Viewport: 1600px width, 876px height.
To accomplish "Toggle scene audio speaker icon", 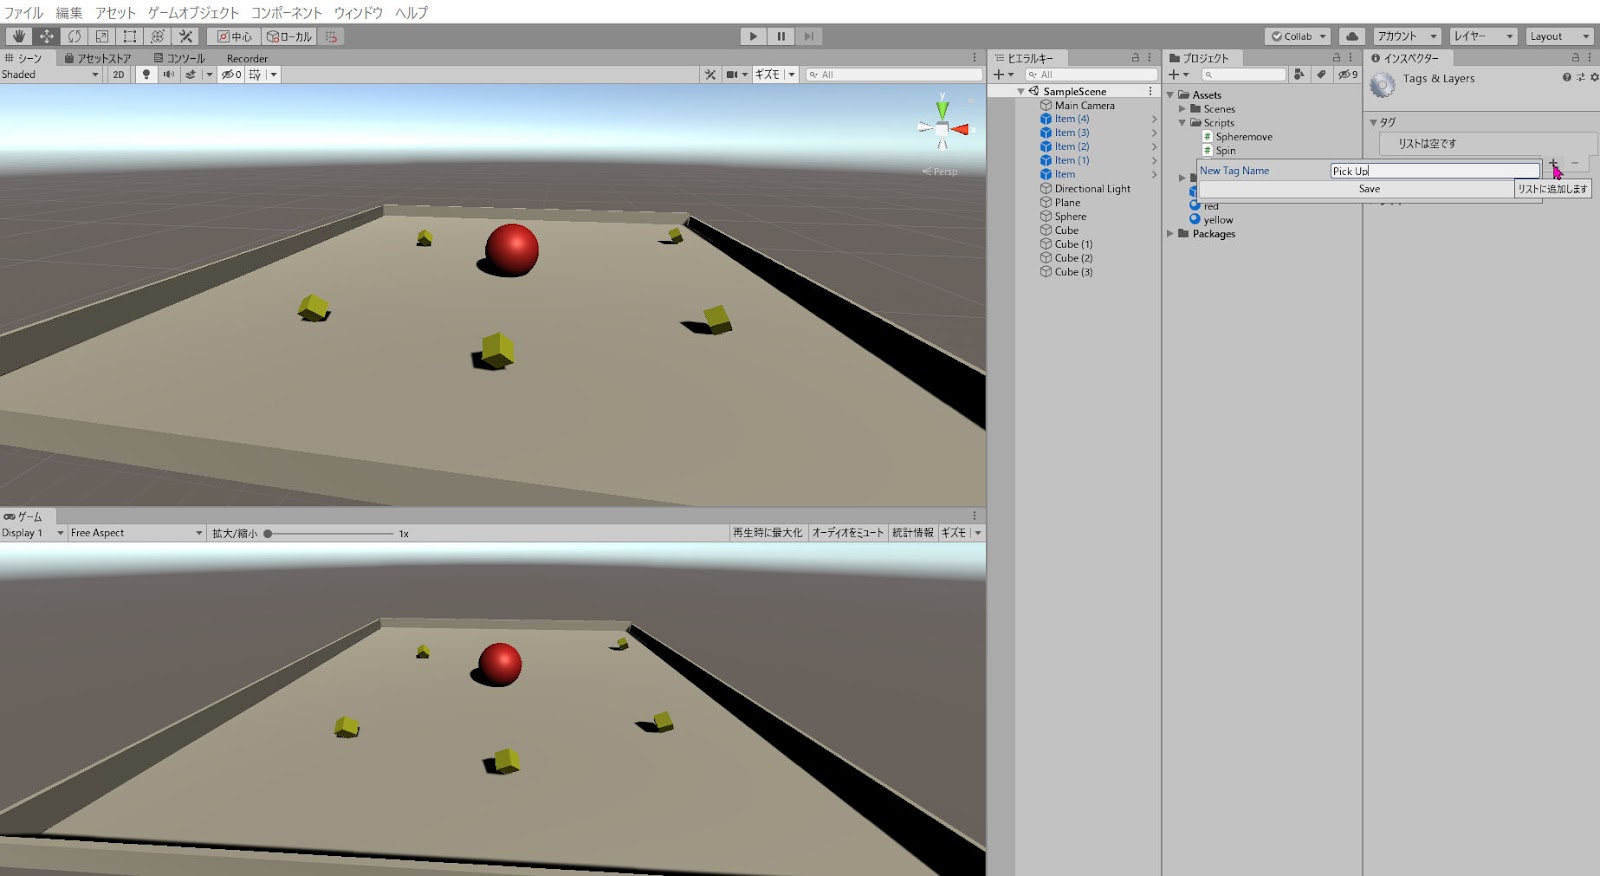I will click(x=168, y=74).
